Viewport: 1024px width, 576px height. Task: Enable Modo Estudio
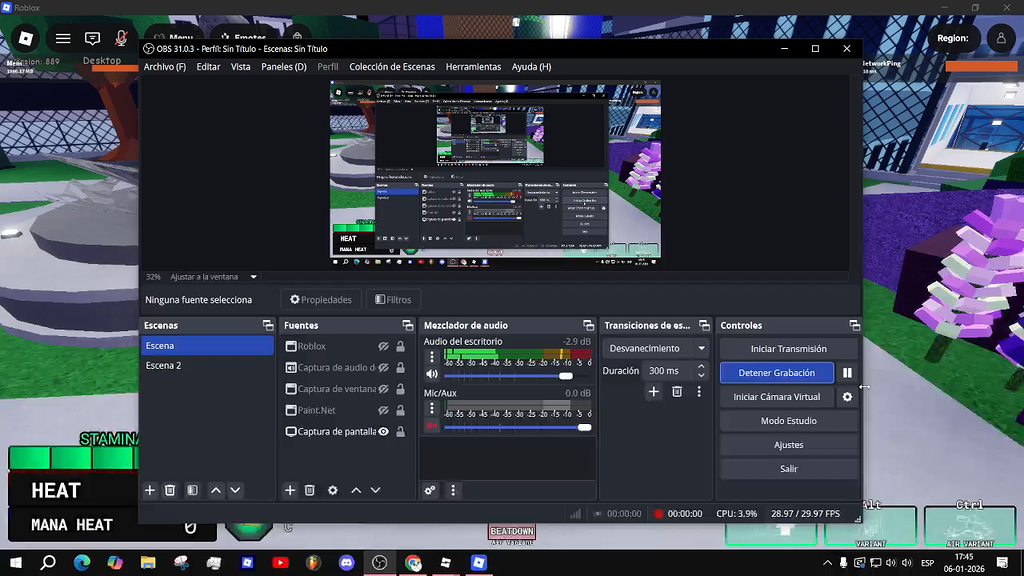788,420
